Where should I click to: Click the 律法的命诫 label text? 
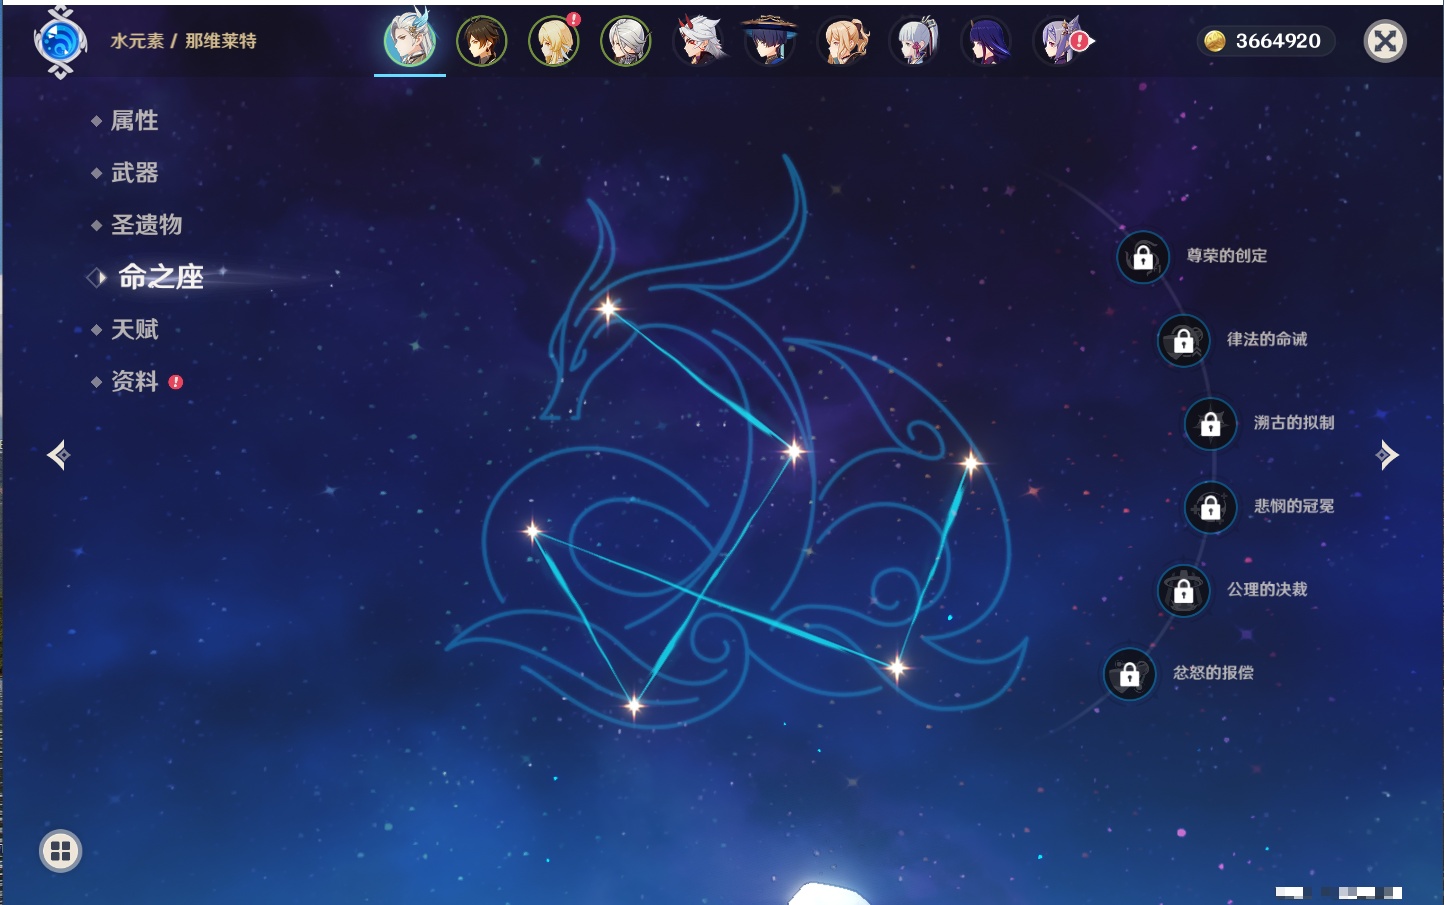[1267, 339]
